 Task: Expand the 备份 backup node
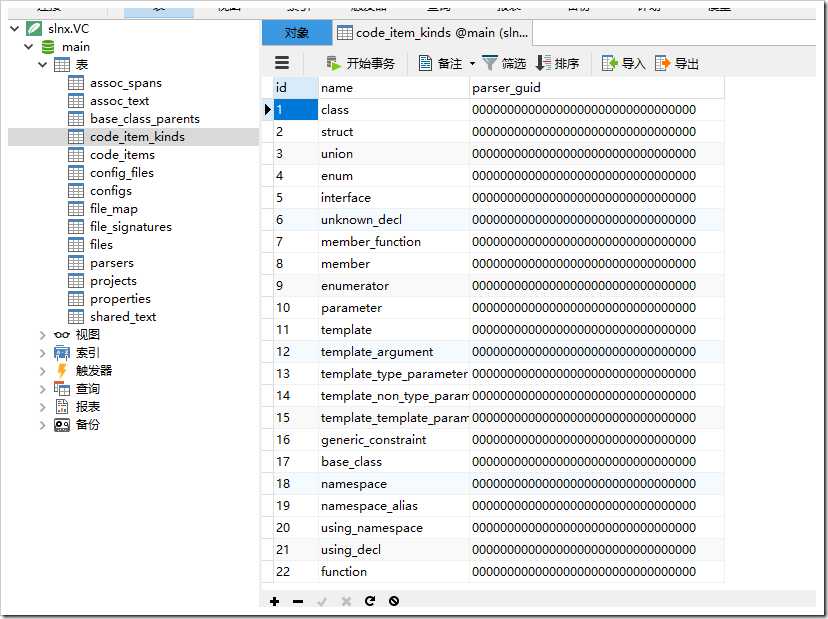click(42, 425)
